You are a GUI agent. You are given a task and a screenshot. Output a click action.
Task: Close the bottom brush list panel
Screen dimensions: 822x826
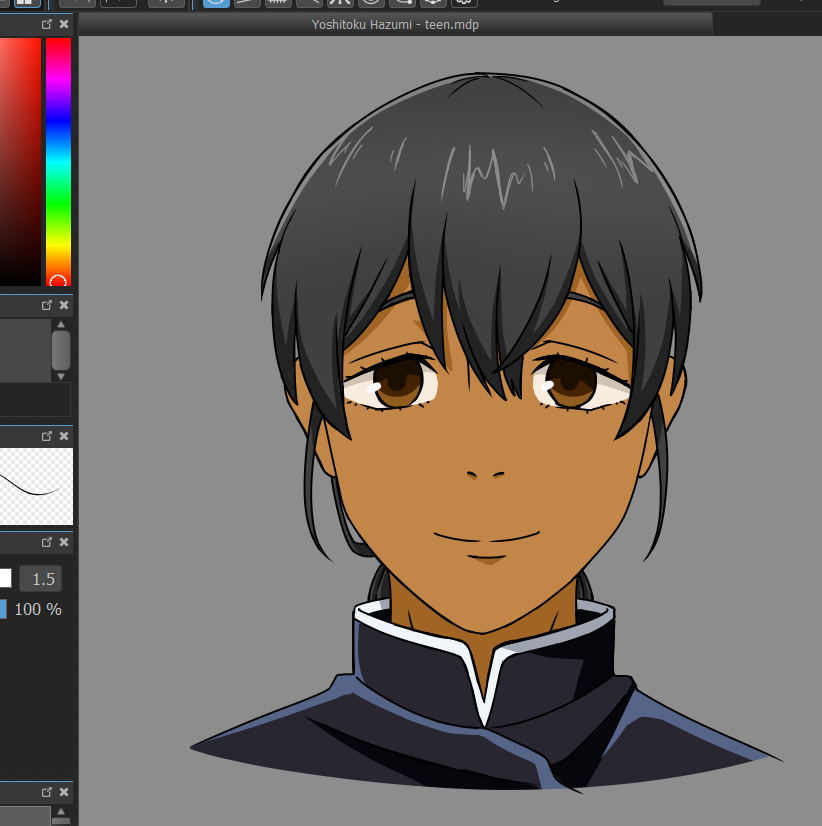pos(64,792)
